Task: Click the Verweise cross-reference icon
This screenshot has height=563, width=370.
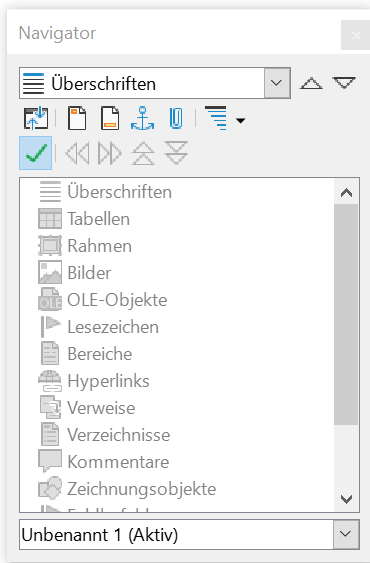Action: click(50, 407)
